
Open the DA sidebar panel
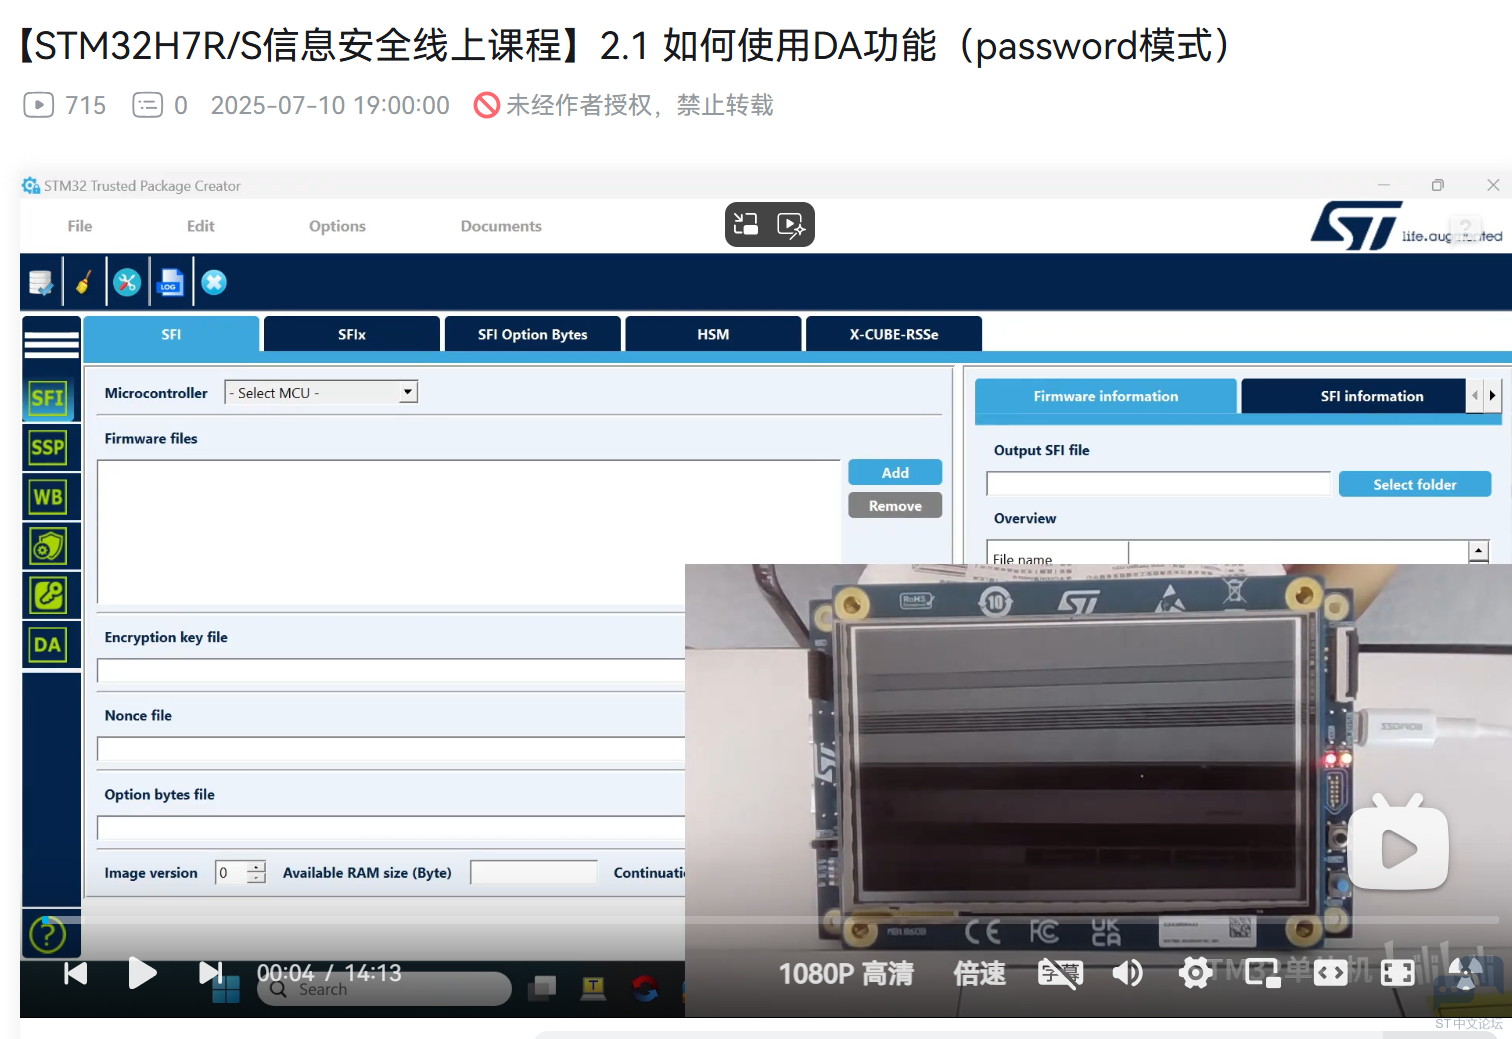[x=48, y=645]
